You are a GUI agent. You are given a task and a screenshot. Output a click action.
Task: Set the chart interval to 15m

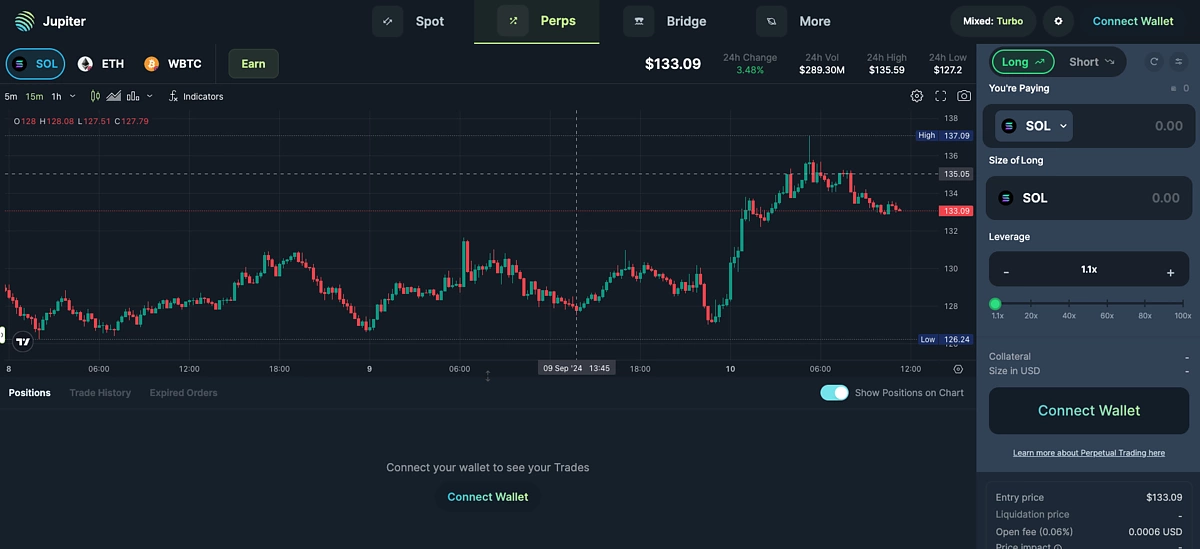[x=34, y=97]
